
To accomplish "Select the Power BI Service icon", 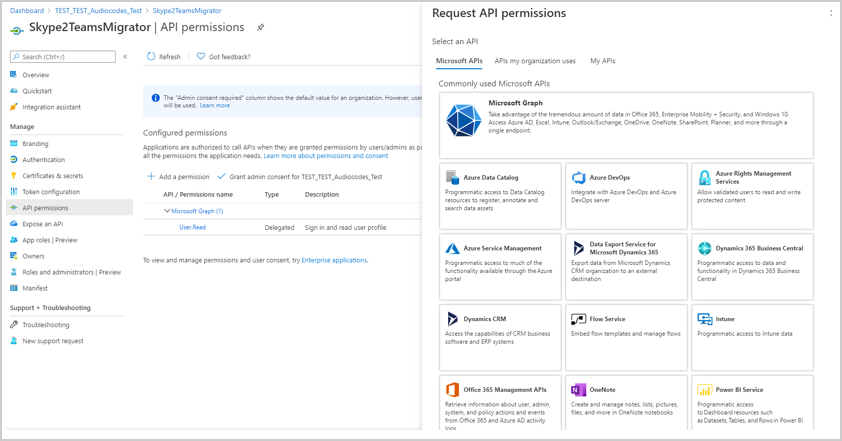I will pyautogui.click(x=705, y=389).
